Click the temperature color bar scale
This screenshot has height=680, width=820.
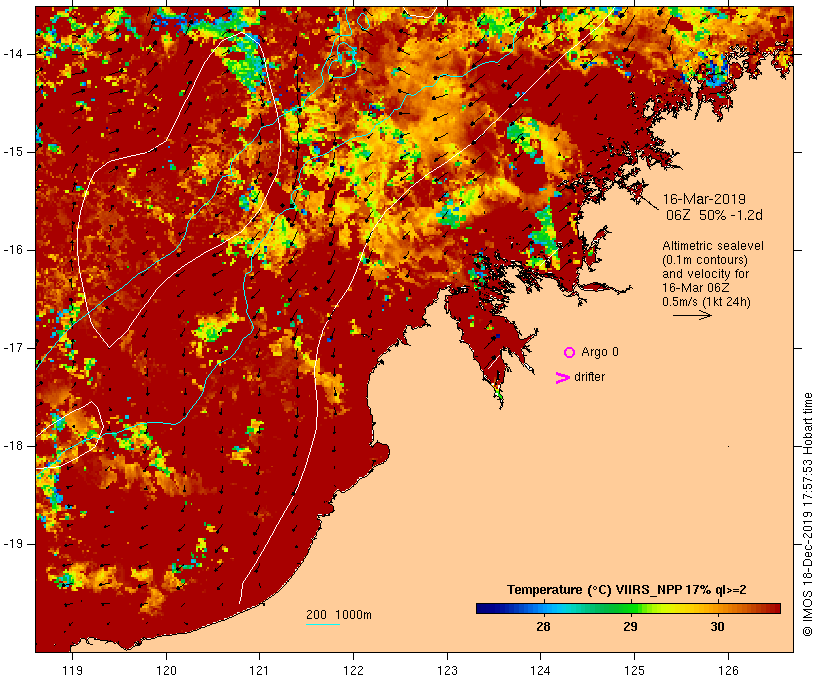click(x=628, y=608)
